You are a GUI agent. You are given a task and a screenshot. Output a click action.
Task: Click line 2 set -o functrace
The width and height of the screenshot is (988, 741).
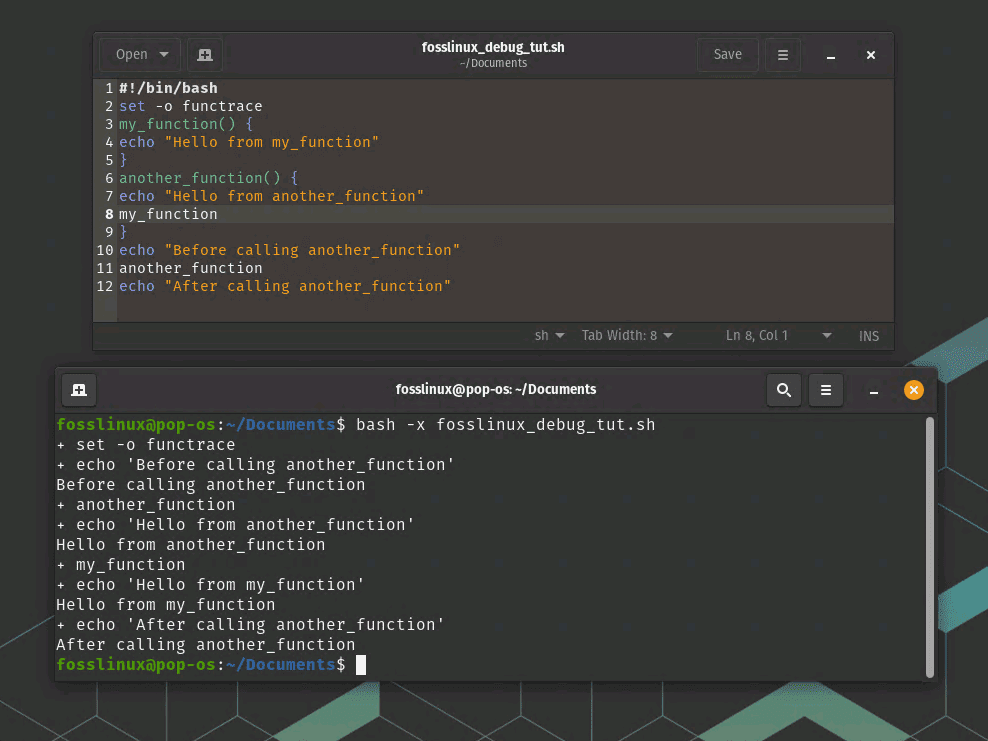coord(190,106)
